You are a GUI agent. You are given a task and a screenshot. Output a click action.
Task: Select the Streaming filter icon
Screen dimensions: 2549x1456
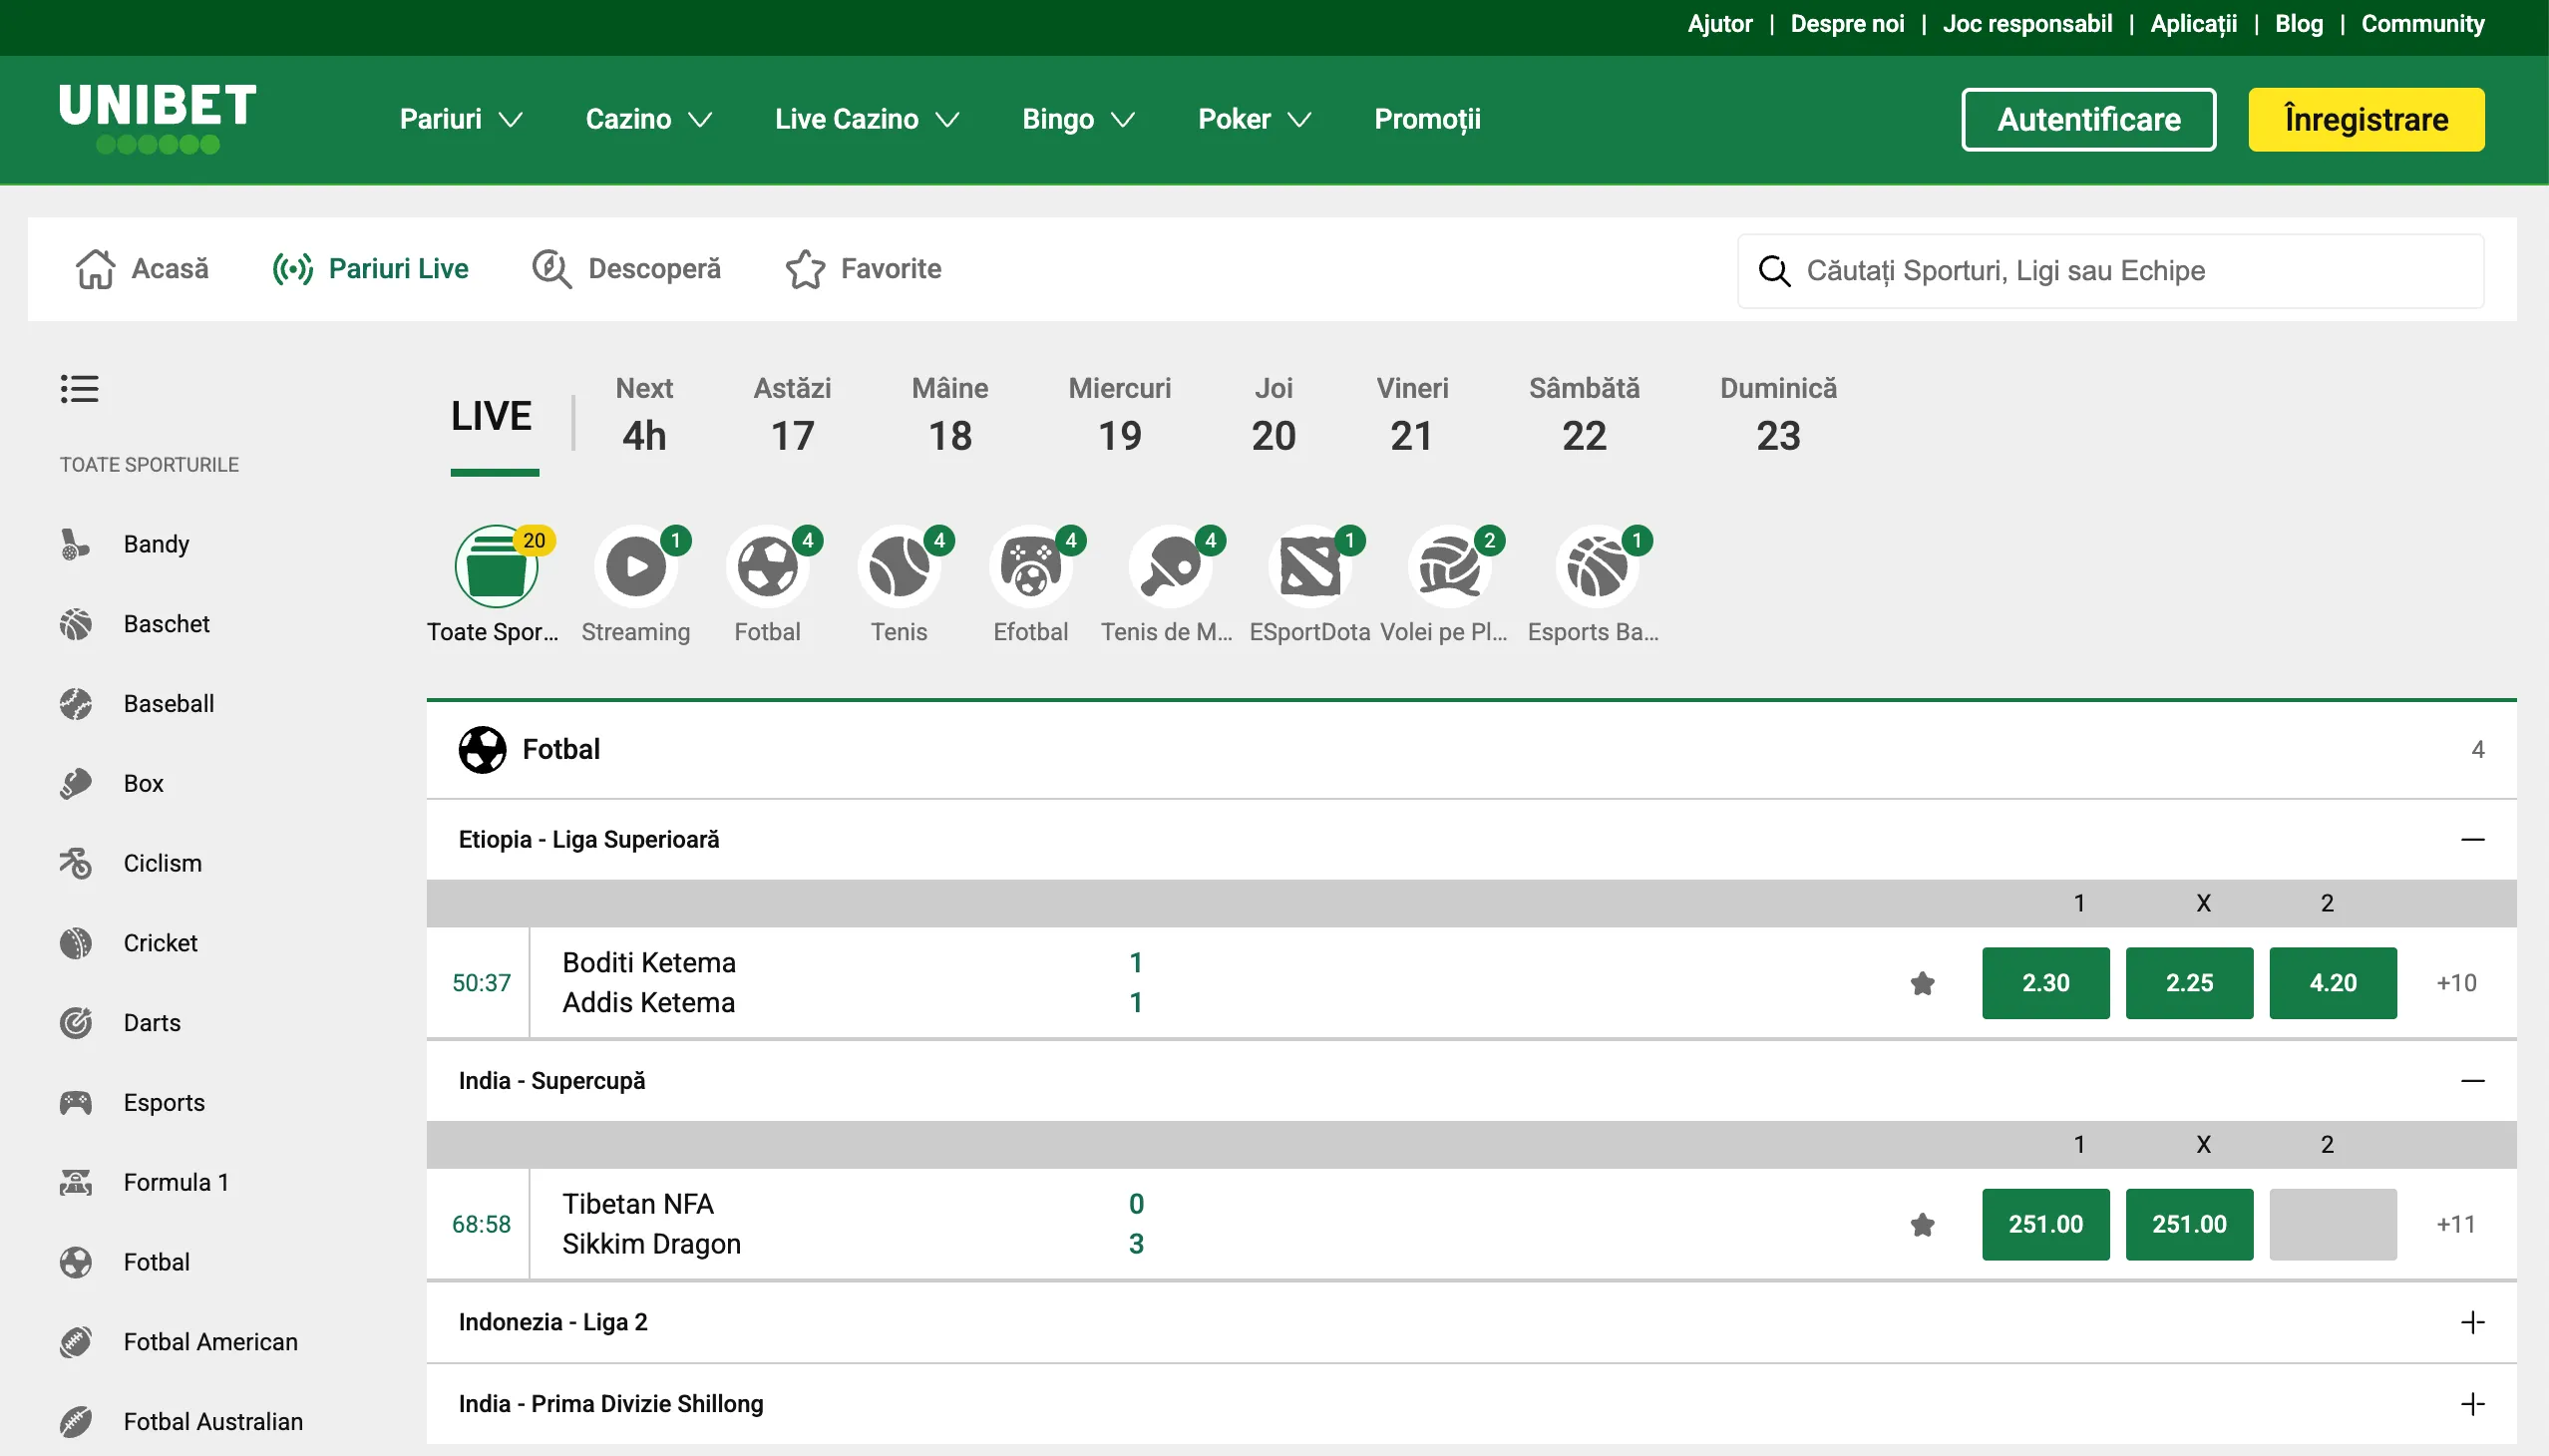click(636, 566)
